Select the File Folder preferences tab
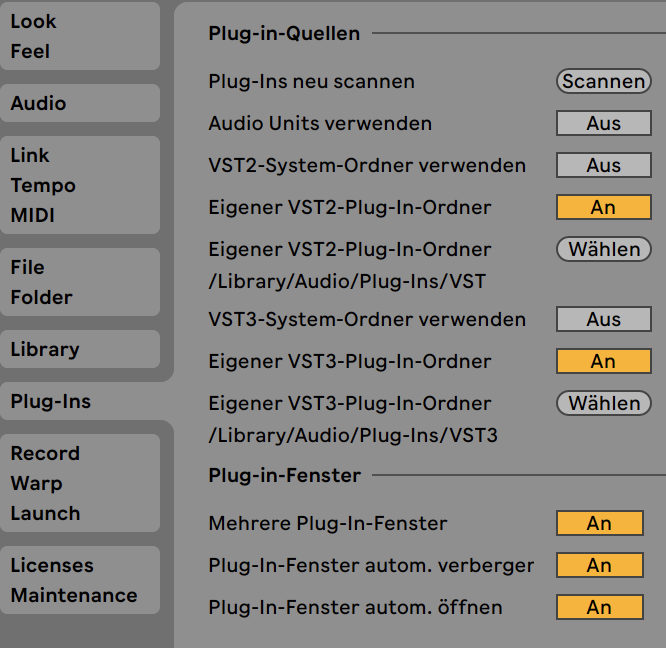Viewport: 666px width, 648px height. click(x=79, y=282)
